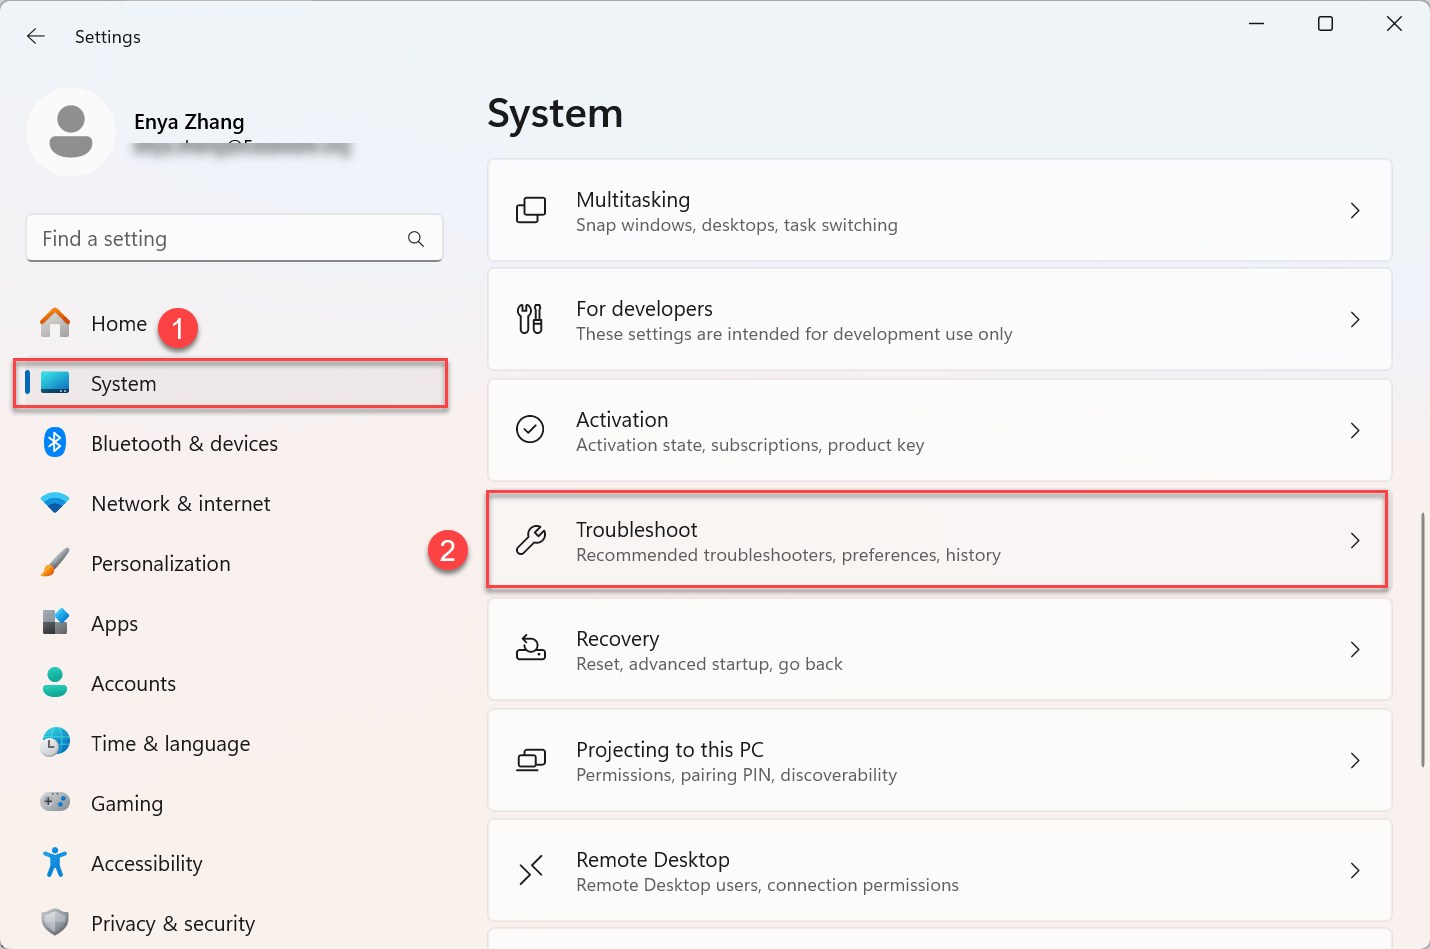Switch to Time & language section
Image resolution: width=1430 pixels, height=949 pixels.
point(170,744)
